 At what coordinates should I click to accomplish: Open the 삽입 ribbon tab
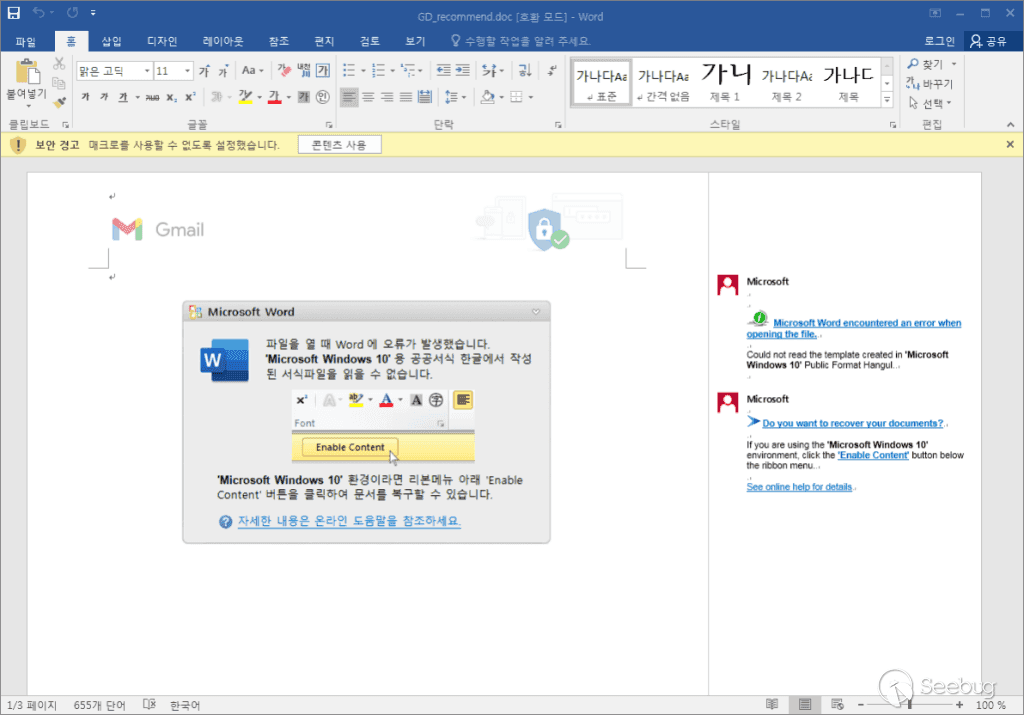click(x=111, y=41)
